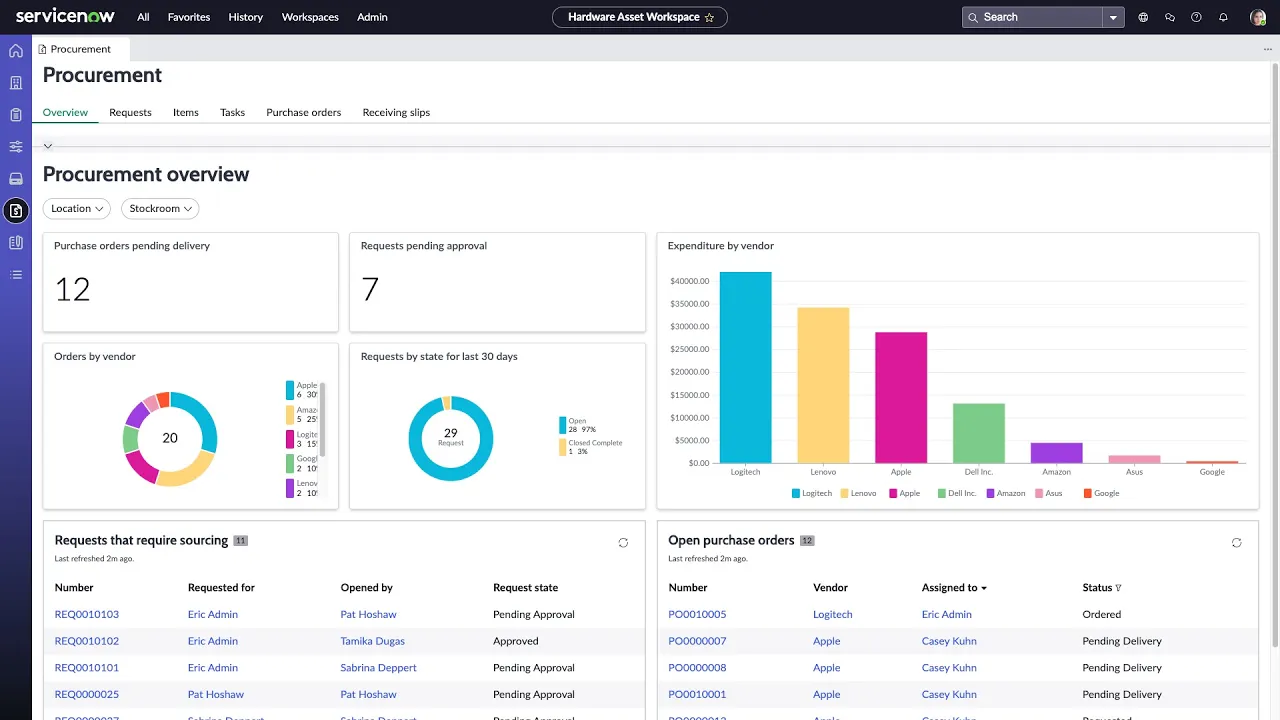Open the Favorites menu
This screenshot has height=720, width=1280.
click(188, 17)
